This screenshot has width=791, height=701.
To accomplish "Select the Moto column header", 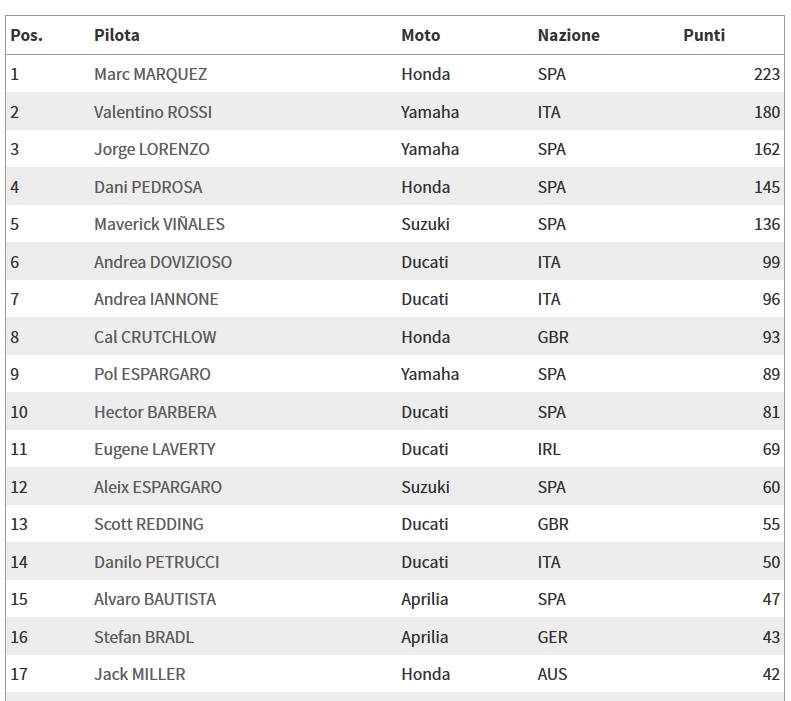I will 420,35.
